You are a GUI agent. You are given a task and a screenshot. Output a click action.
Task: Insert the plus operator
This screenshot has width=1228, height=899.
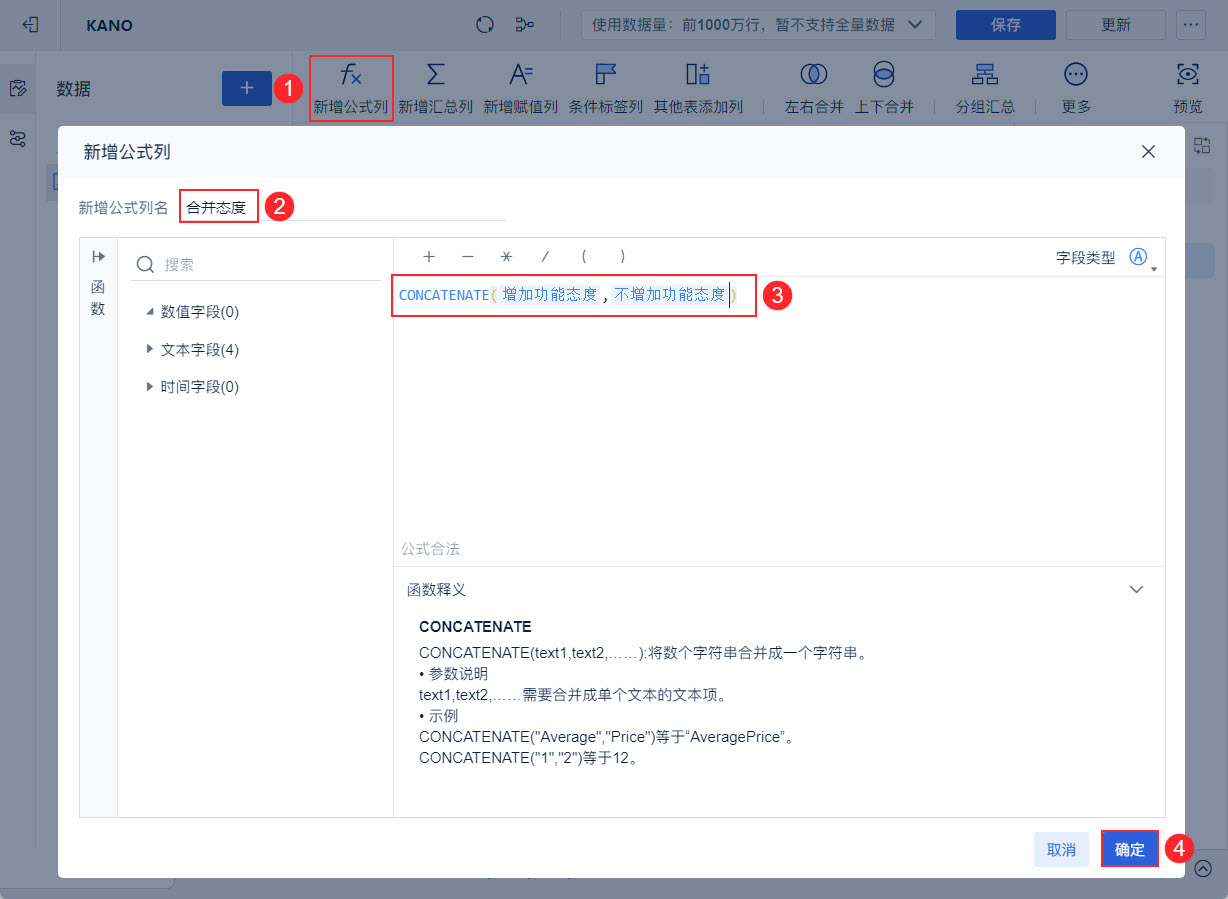[x=429, y=257]
